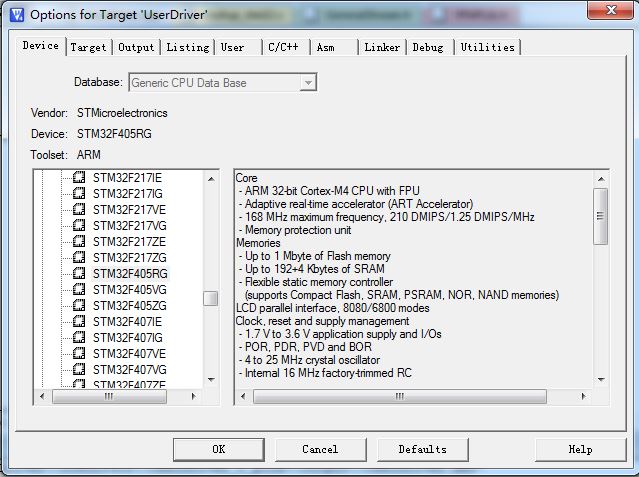Click description pane horizontal scrollbar thumb

coord(400,396)
